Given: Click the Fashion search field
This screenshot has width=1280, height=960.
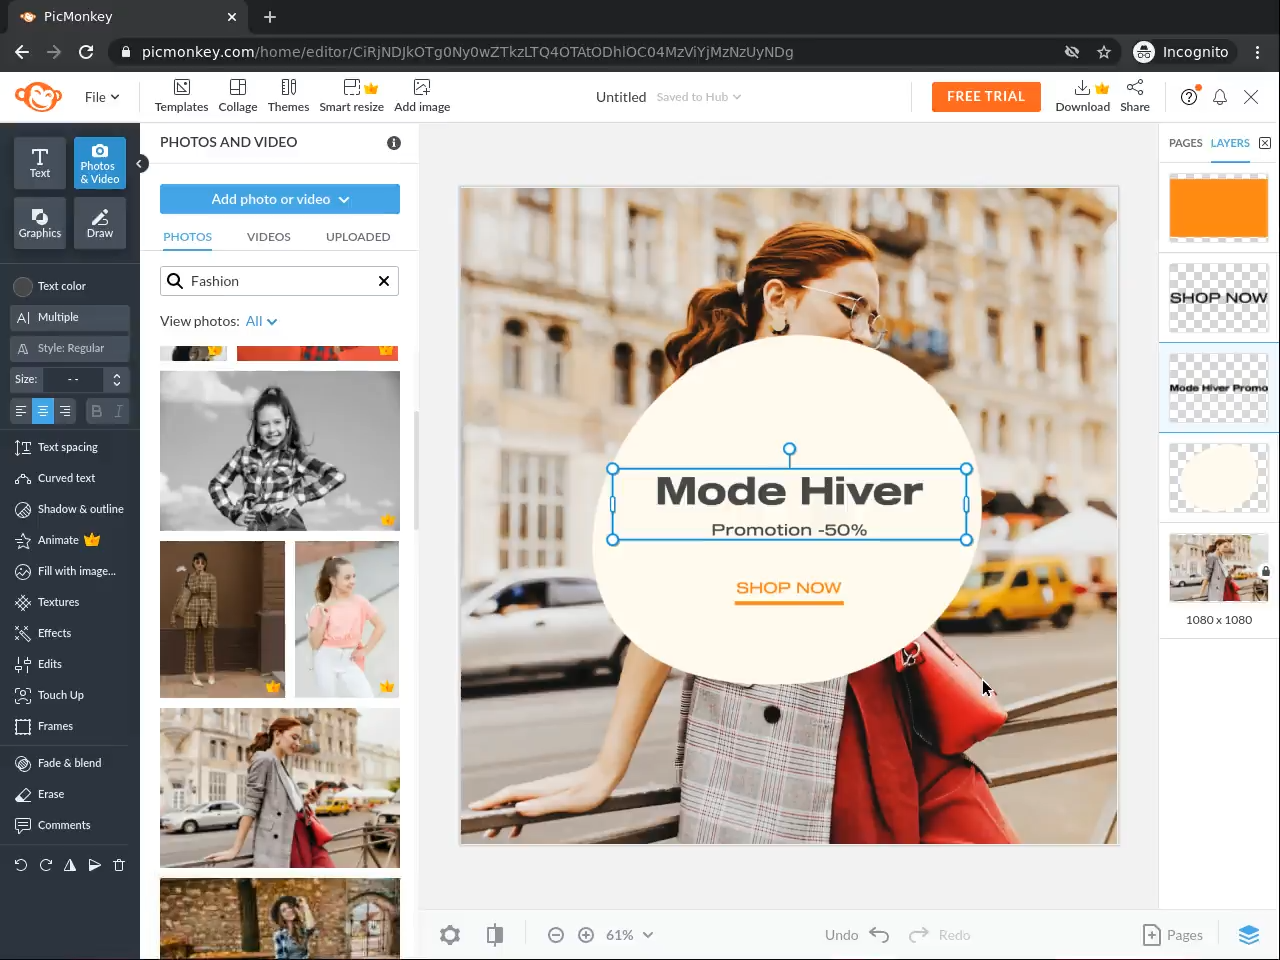Looking at the screenshot, I should 279,281.
